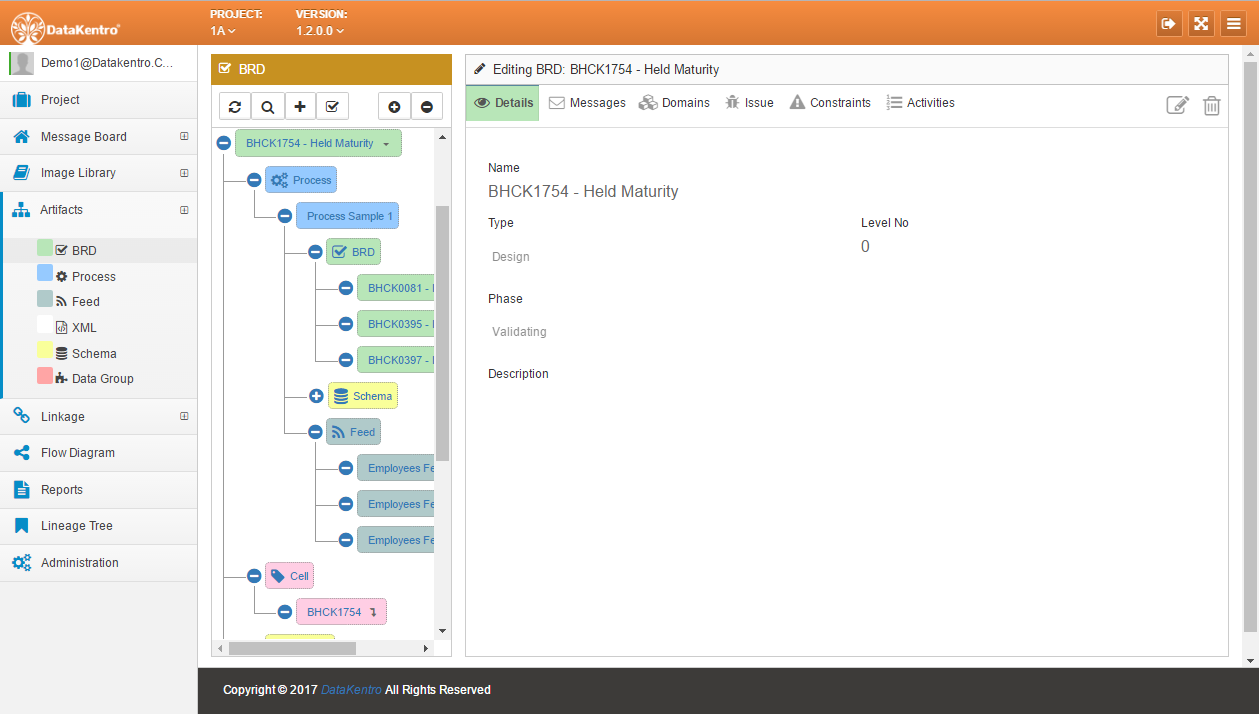Open Image Library in the sidebar
Screen dimensions: 1259x714
[99, 173]
